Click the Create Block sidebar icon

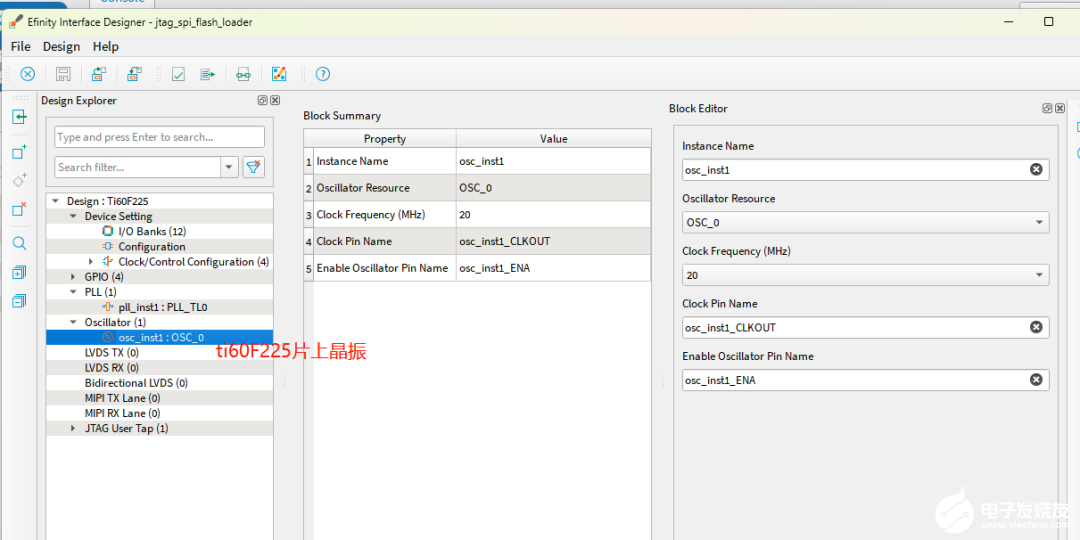click(x=19, y=152)
